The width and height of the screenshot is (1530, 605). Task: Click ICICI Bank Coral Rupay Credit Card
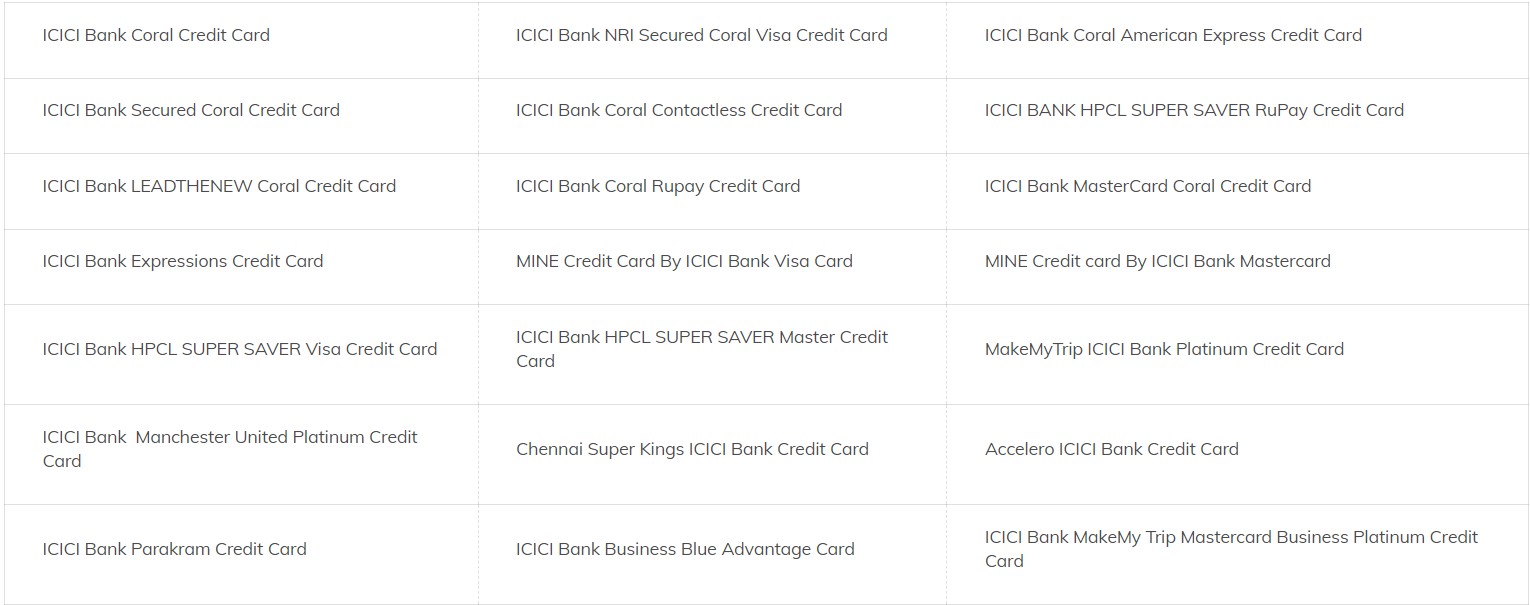tap(658, 186)
